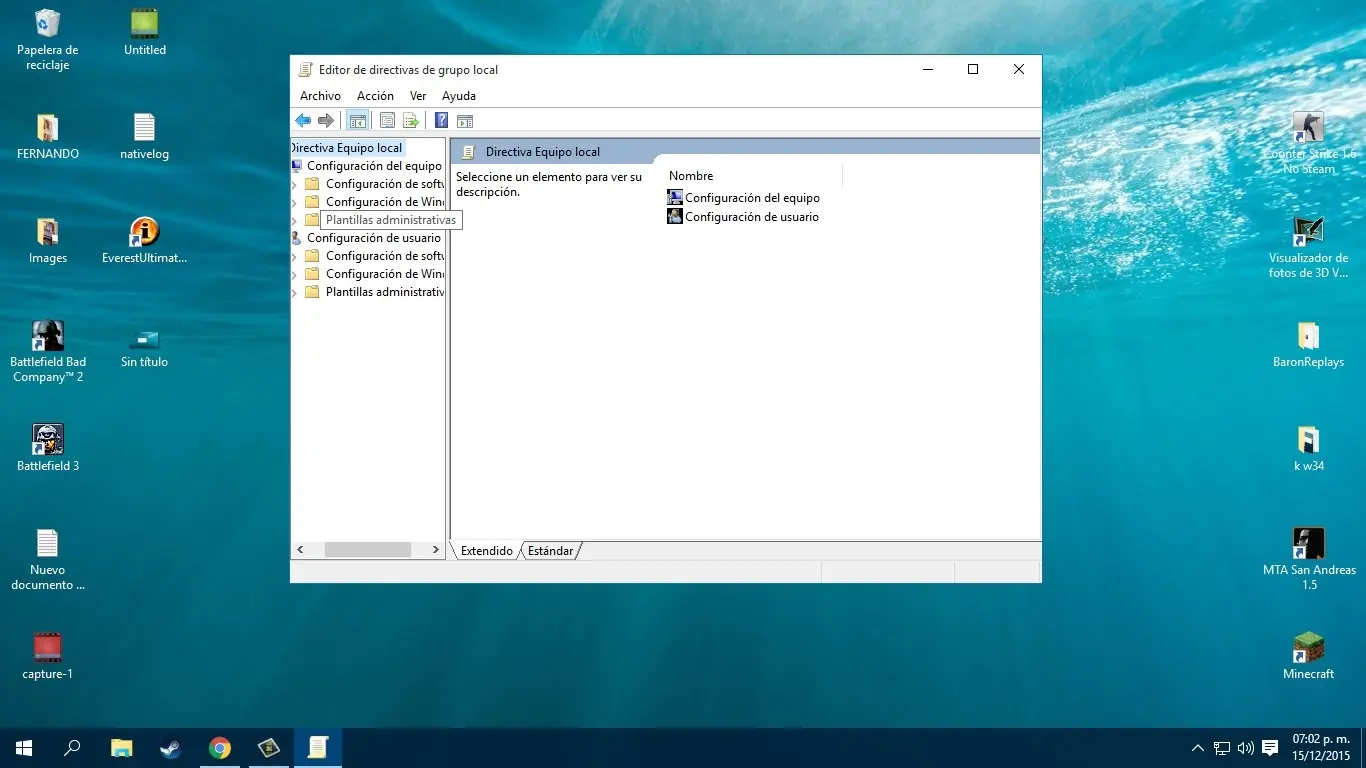Toggle the show/hide console tree toolbar button
This screenshot has height=768, width=1366.
point(357,121)
